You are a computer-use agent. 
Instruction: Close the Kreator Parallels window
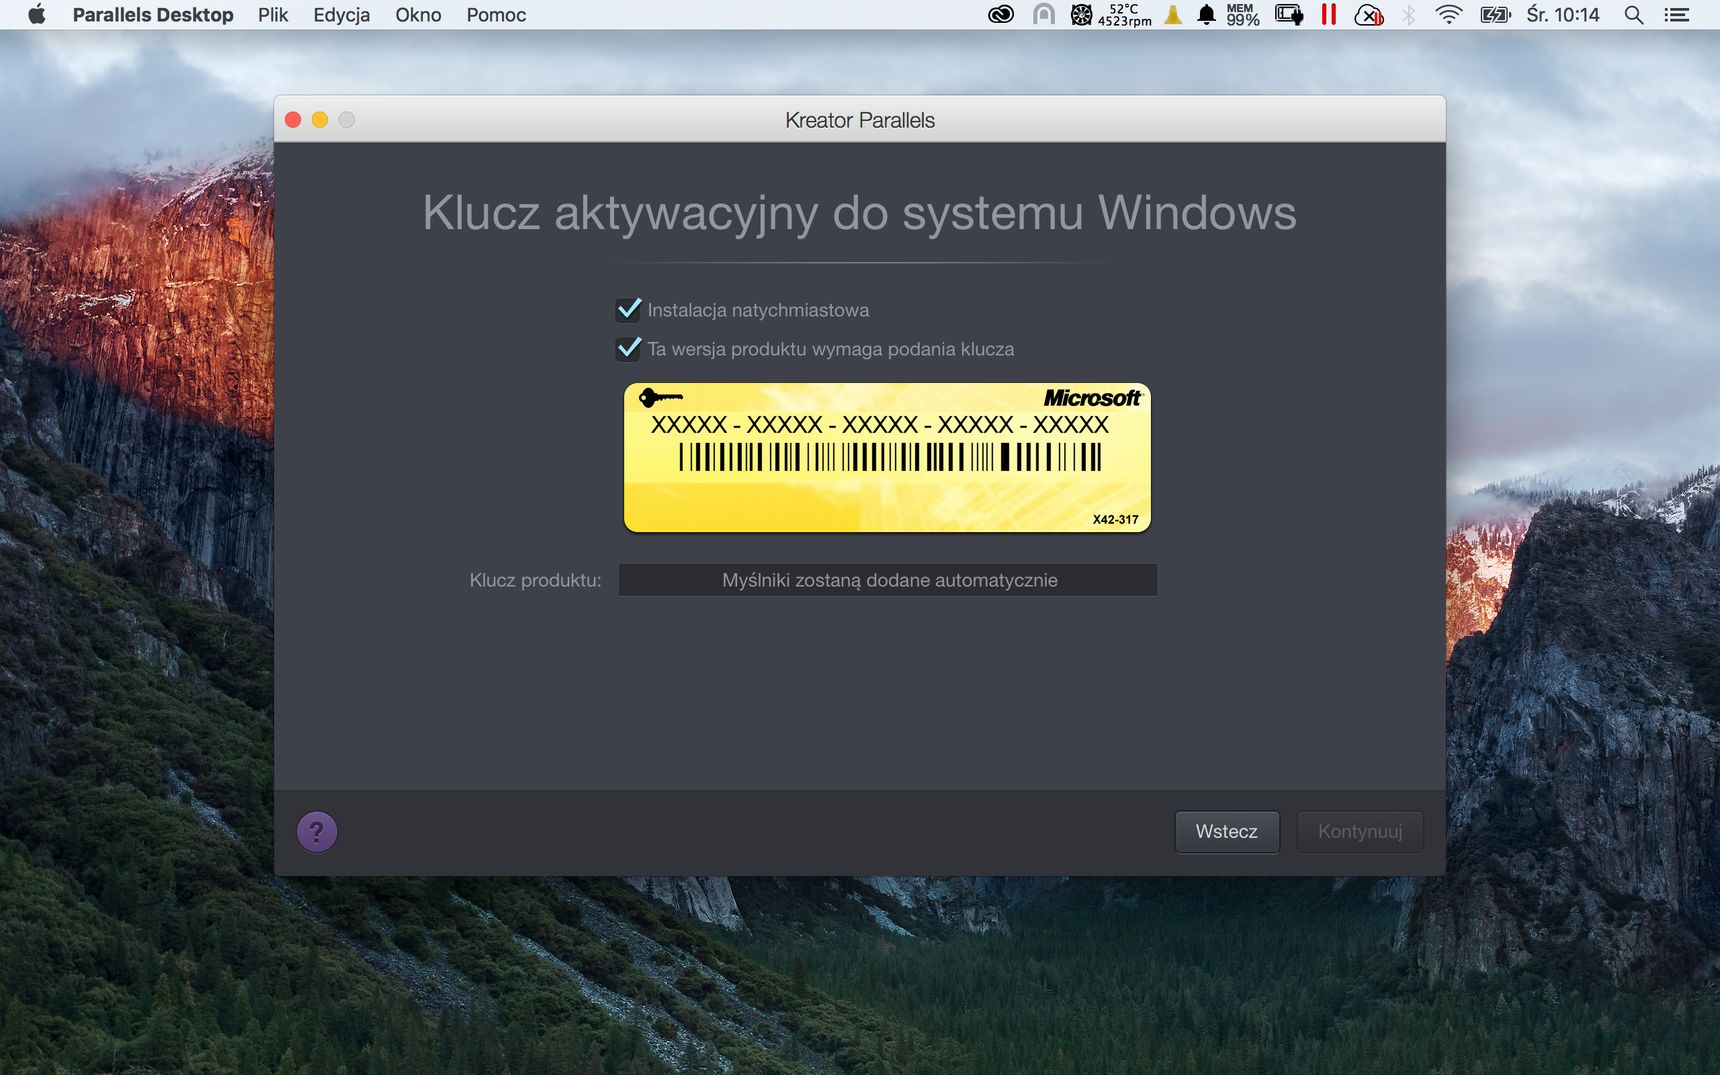293,120
